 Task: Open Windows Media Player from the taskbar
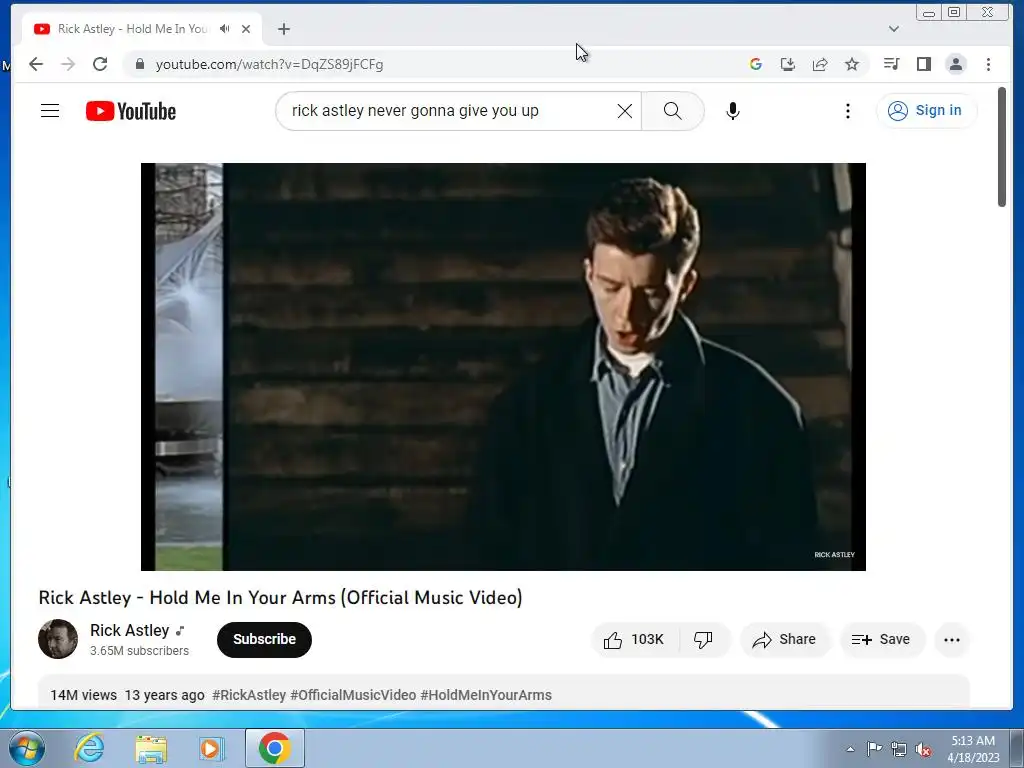[x=211, y=748]
